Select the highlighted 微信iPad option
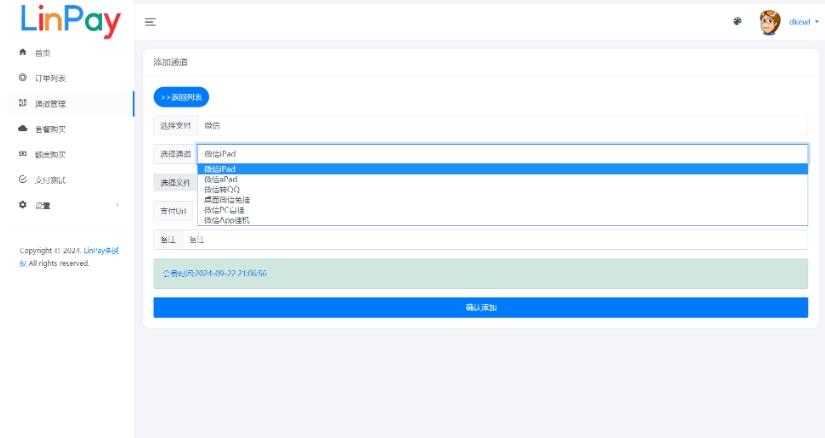Viewport: 825px width, 438px height. pyautogui.click(x=502, y=169)
